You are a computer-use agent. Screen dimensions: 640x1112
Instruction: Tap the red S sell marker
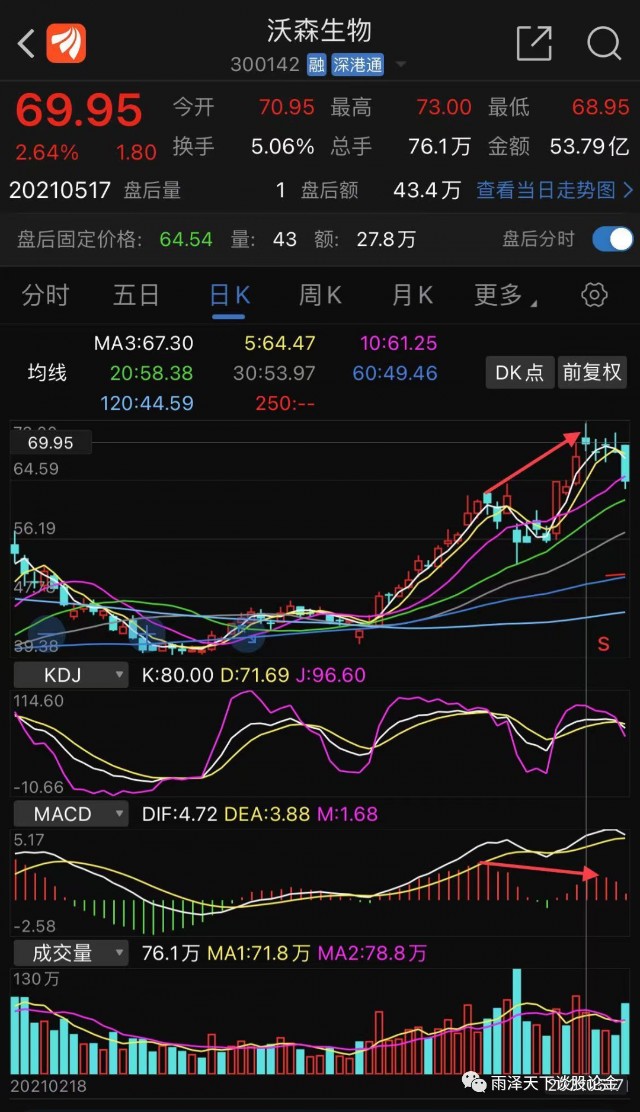click(x=603, y=643)
